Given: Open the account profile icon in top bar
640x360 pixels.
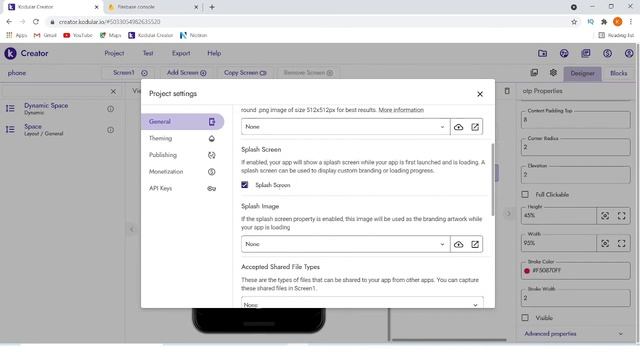Looking at the screenshot, I should (629, 53).
